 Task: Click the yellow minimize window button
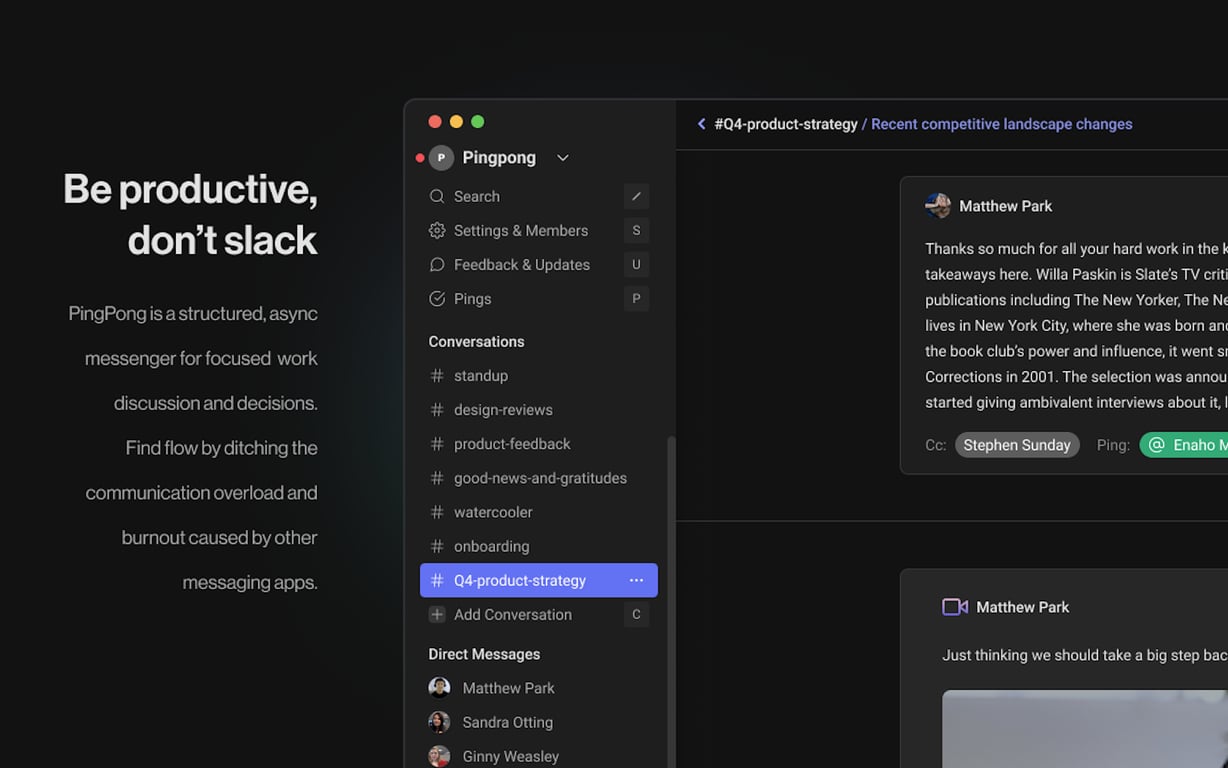click(x=456, y=122)
